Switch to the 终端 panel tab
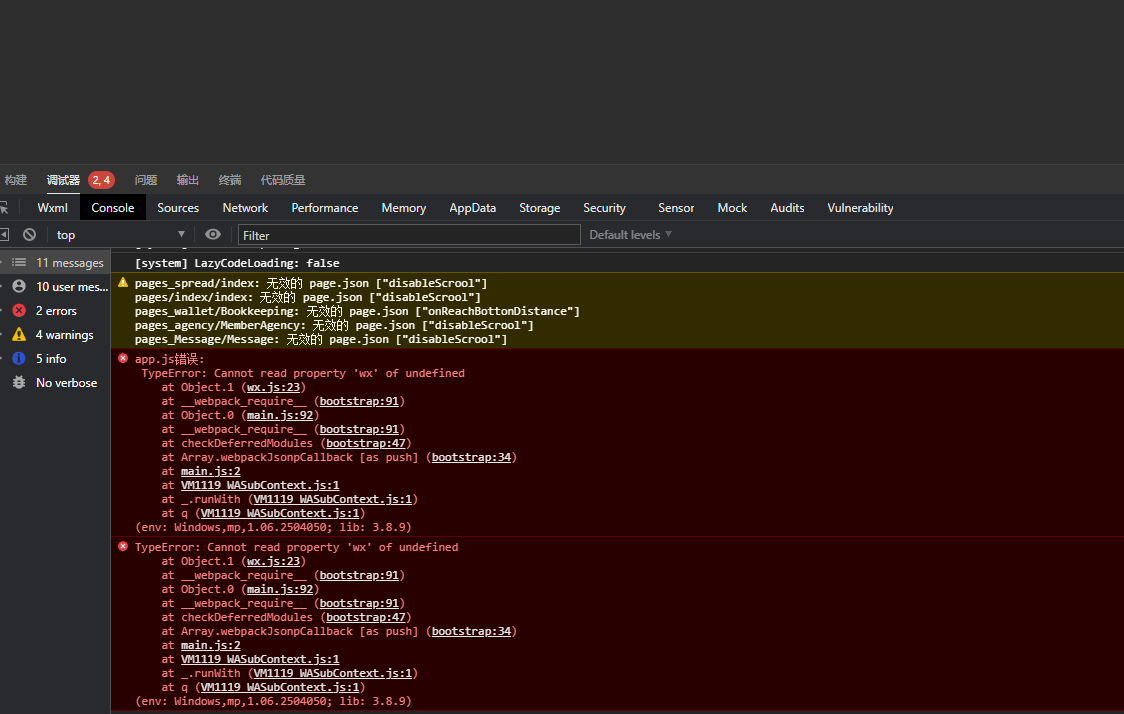The image size is (1124, 714). pyautogui.click(x=230, y=180)
